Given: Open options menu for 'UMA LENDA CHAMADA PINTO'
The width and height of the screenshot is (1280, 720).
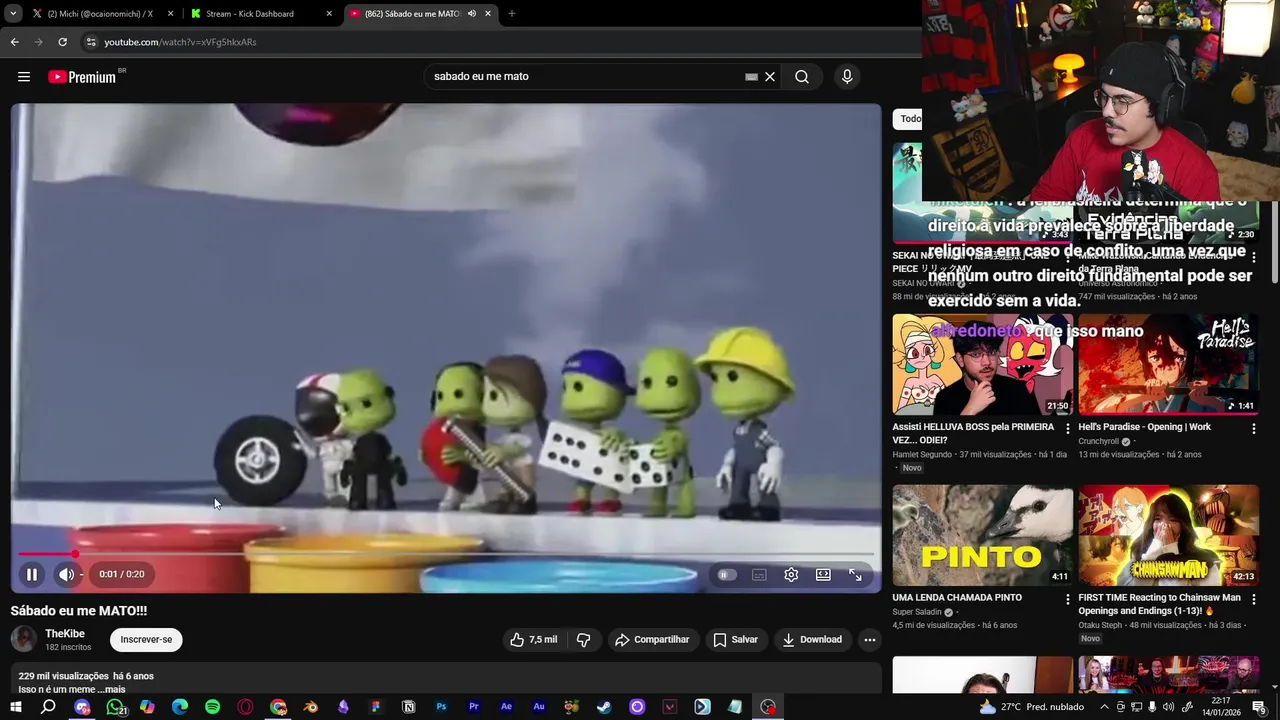Looking at the screenshot, I should 1068,600.
